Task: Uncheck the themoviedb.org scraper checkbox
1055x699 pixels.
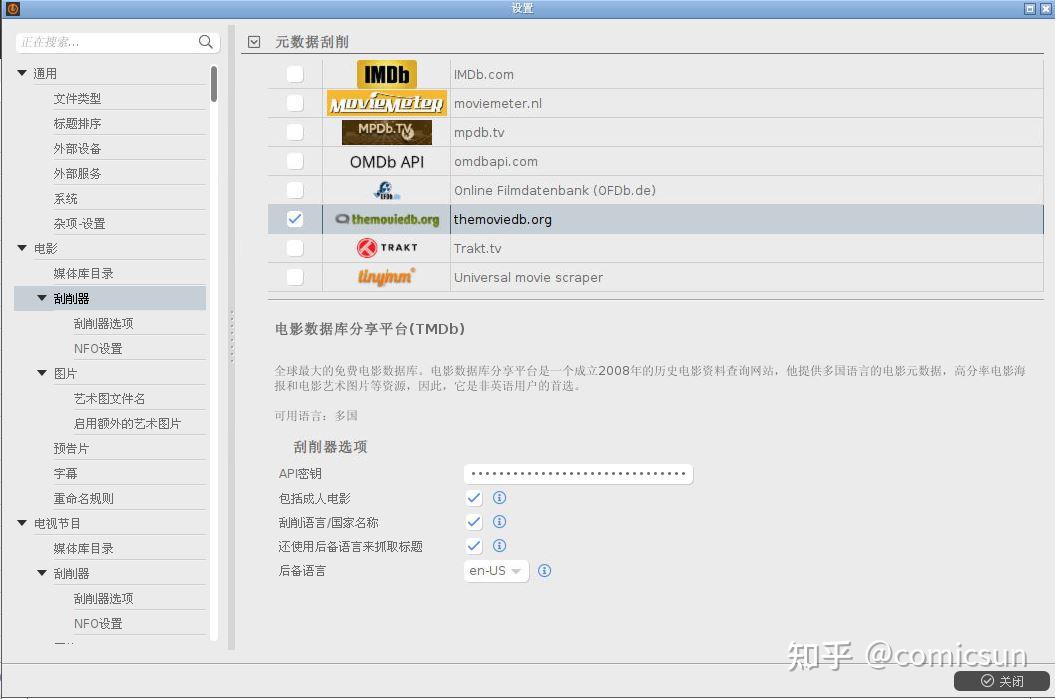Action: 294,218
